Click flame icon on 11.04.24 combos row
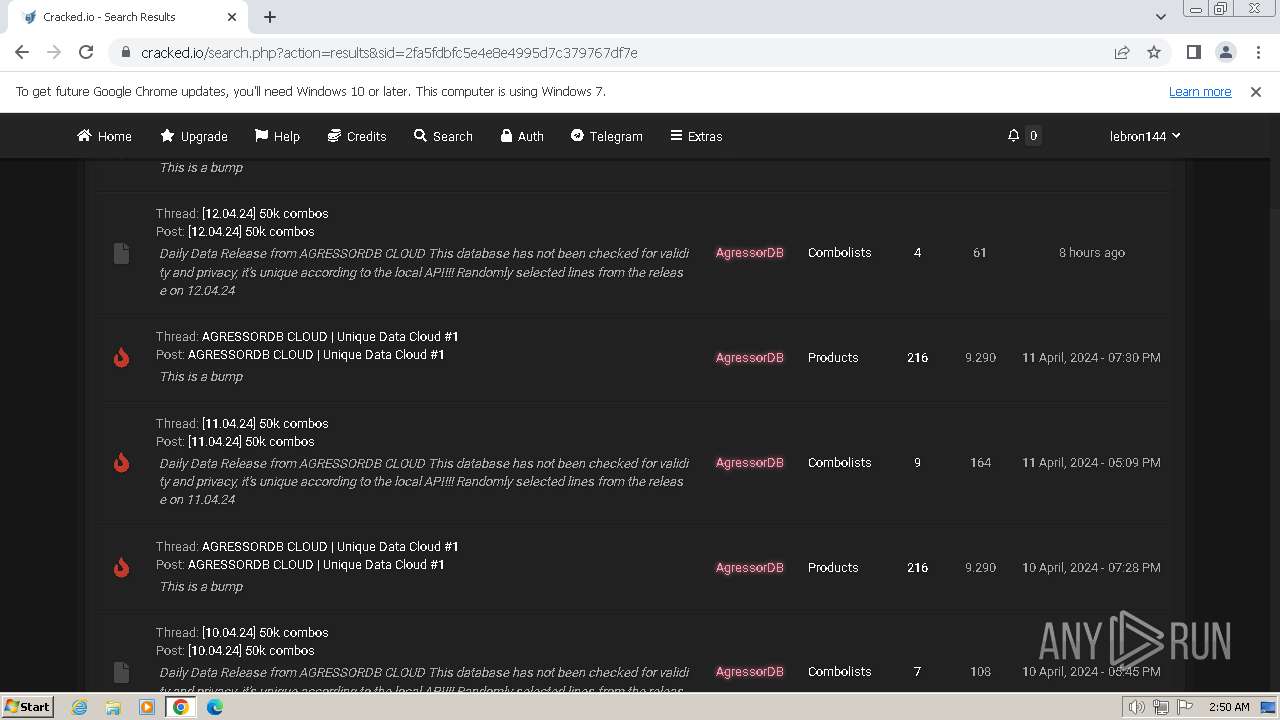This screenshot has height=720, width=1280. click(x=121, y=462)
